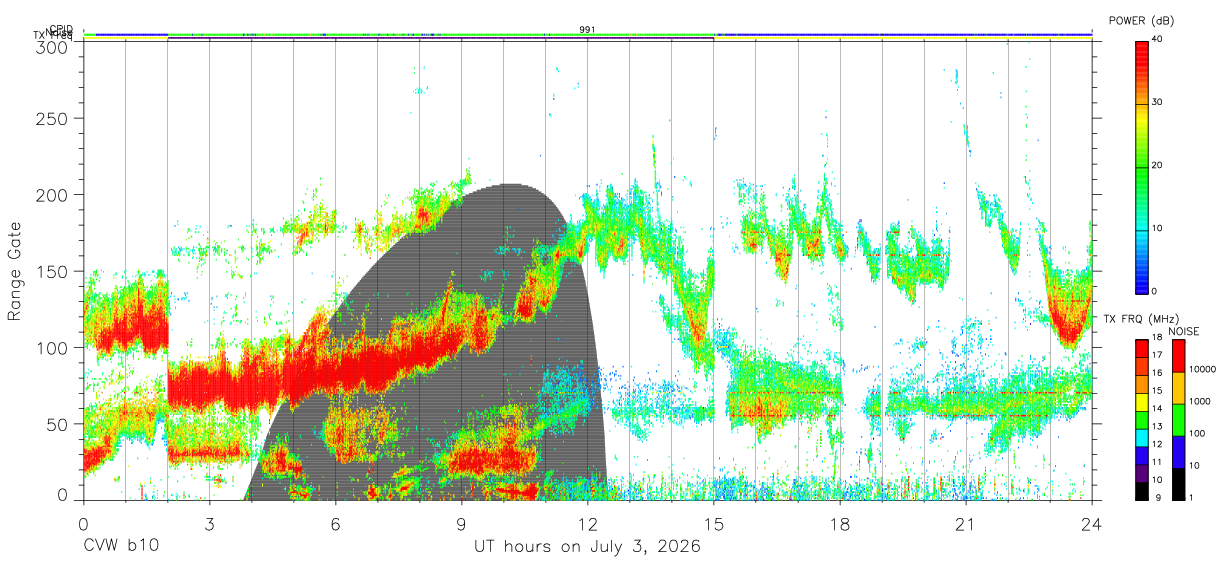Image resolution: width=1228 pixels, height=567 pixels.
Task: Click the 6 tick on UT hours axis
Action: coord(336,523)
